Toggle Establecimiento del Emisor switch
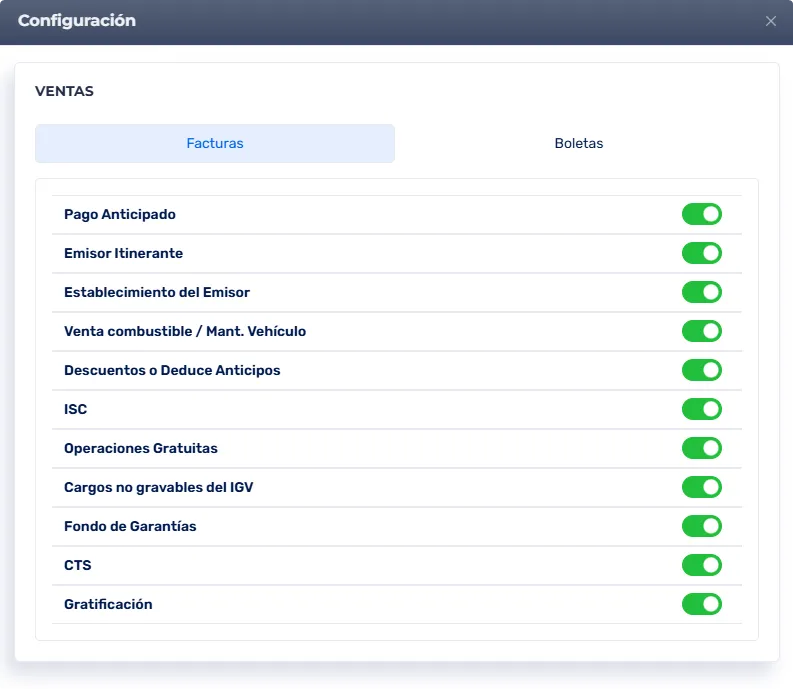 pyautogui.click(x=701, y=292)
